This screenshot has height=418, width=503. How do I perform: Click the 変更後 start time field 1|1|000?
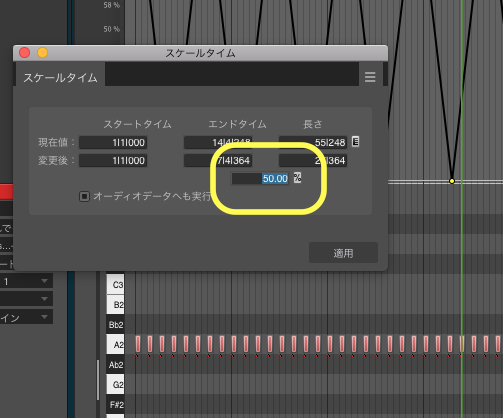pyautogui.click(x=113, y=160)
